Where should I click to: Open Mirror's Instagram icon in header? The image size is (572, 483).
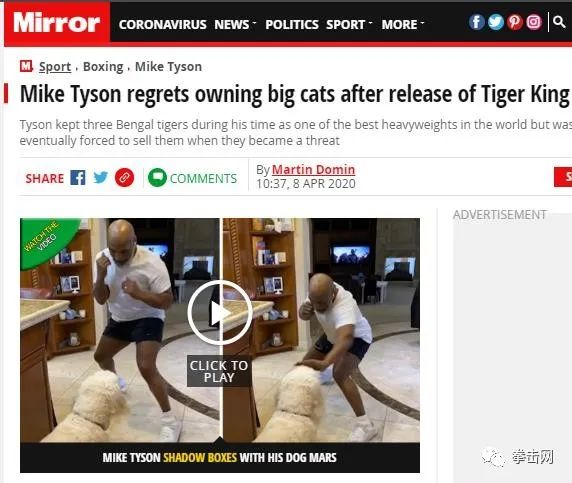[x=533, y=22]
